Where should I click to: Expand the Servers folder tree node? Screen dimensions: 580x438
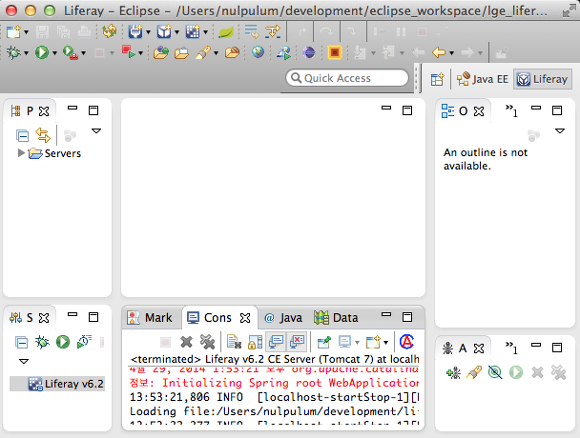tap(21, 153)
